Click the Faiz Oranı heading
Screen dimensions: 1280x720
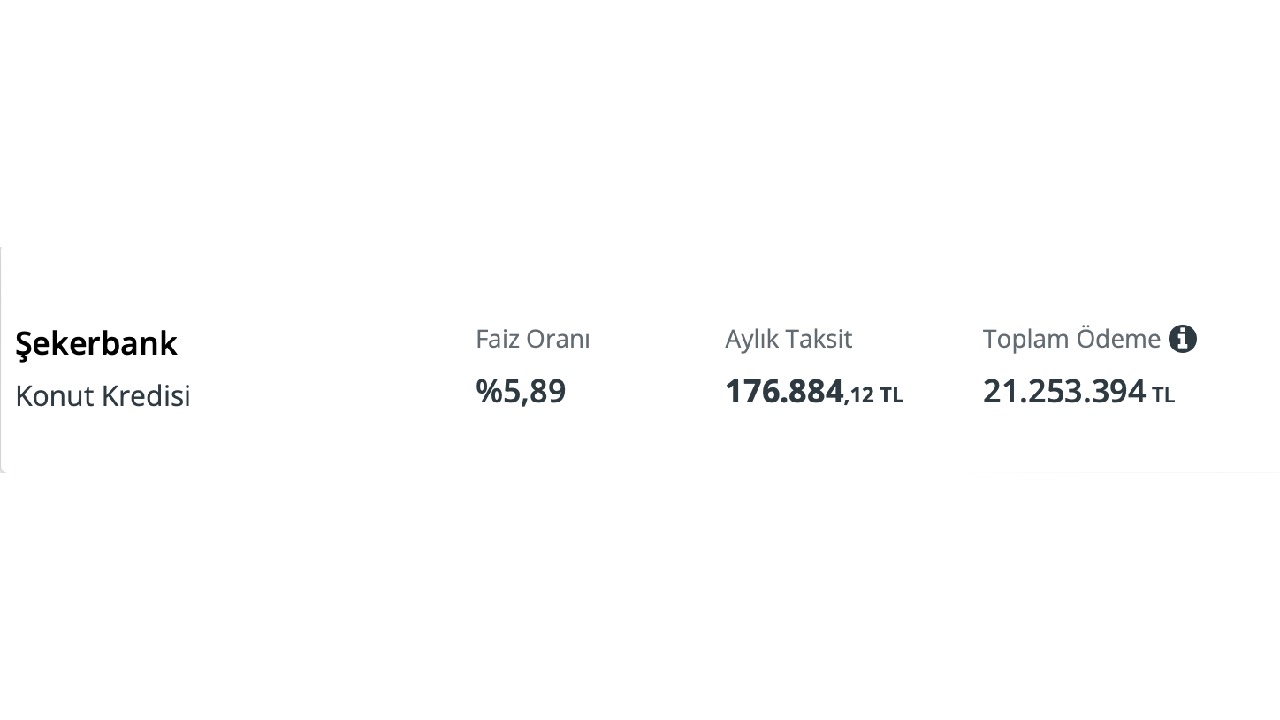pos(533,339)
